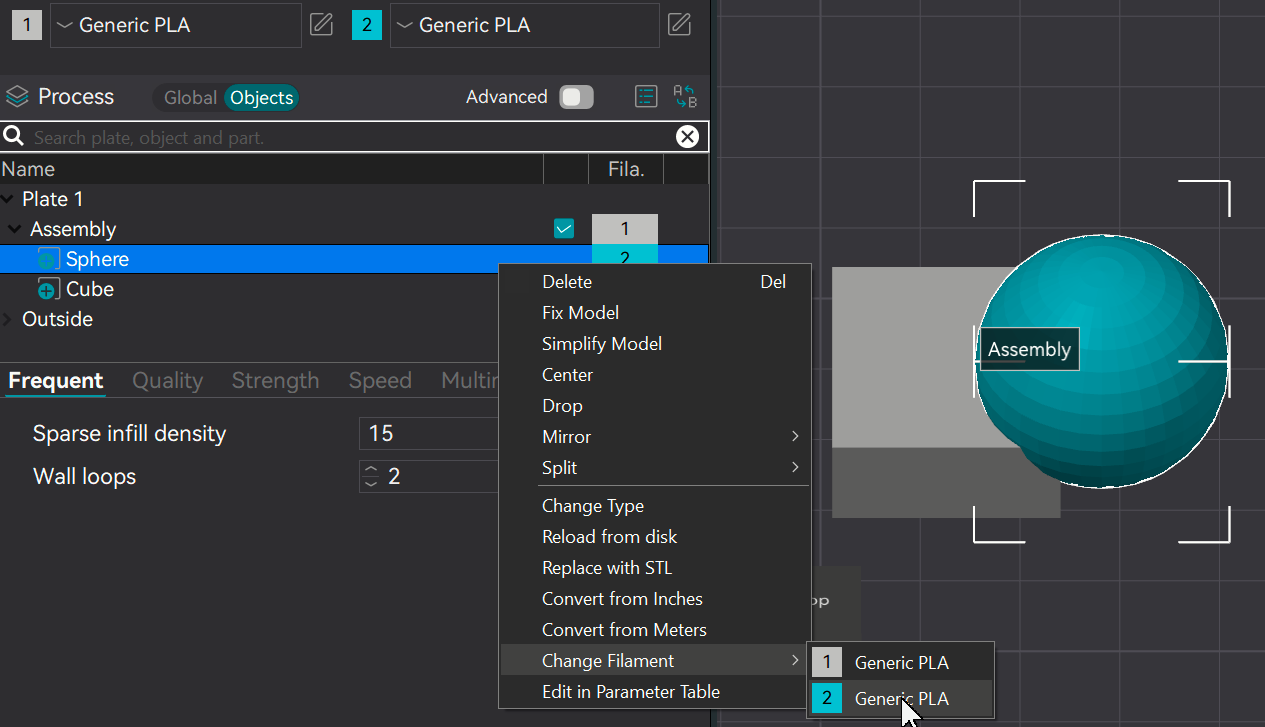Click the Assembly row filament cell showing 1
Viewport: 1265px width, 727px height.
[625, 229]
